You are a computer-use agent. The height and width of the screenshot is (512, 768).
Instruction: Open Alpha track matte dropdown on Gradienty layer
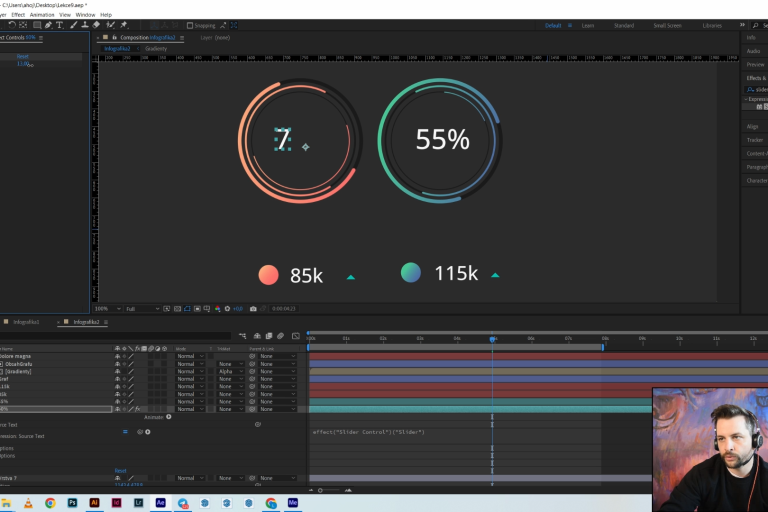230,372
